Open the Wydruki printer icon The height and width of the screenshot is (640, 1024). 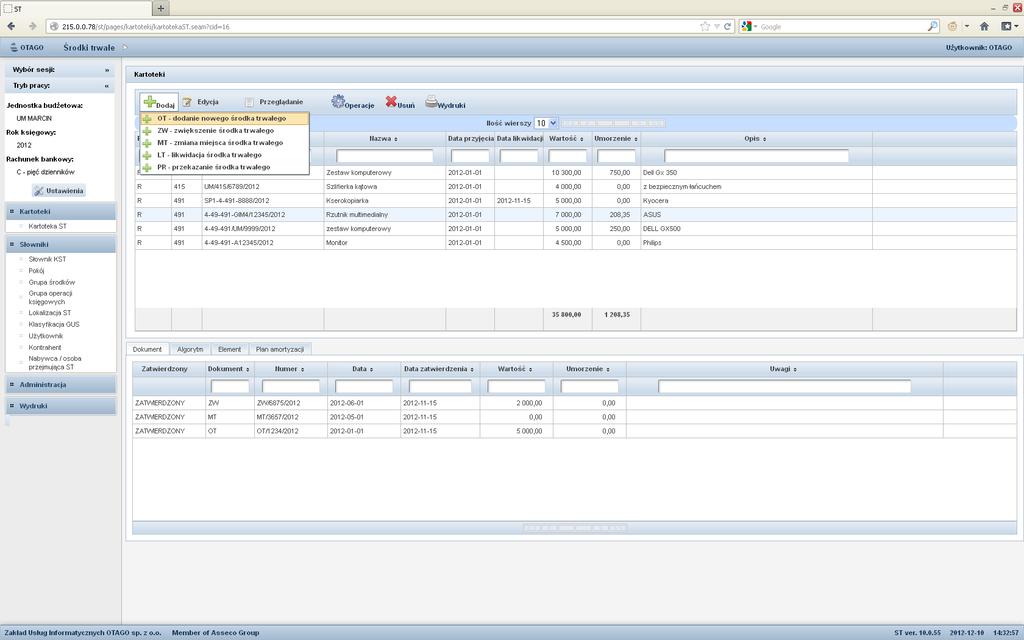431,101
